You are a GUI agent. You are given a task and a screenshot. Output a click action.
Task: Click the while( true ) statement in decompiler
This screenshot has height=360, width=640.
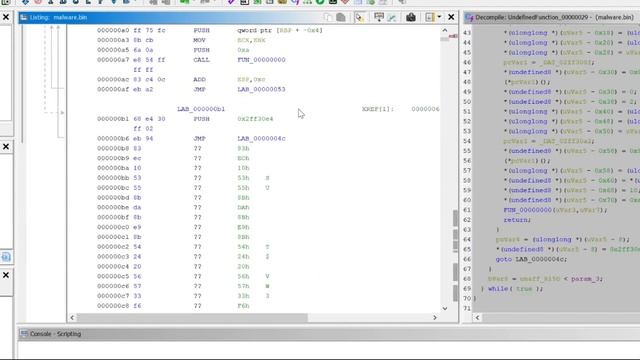515,289
